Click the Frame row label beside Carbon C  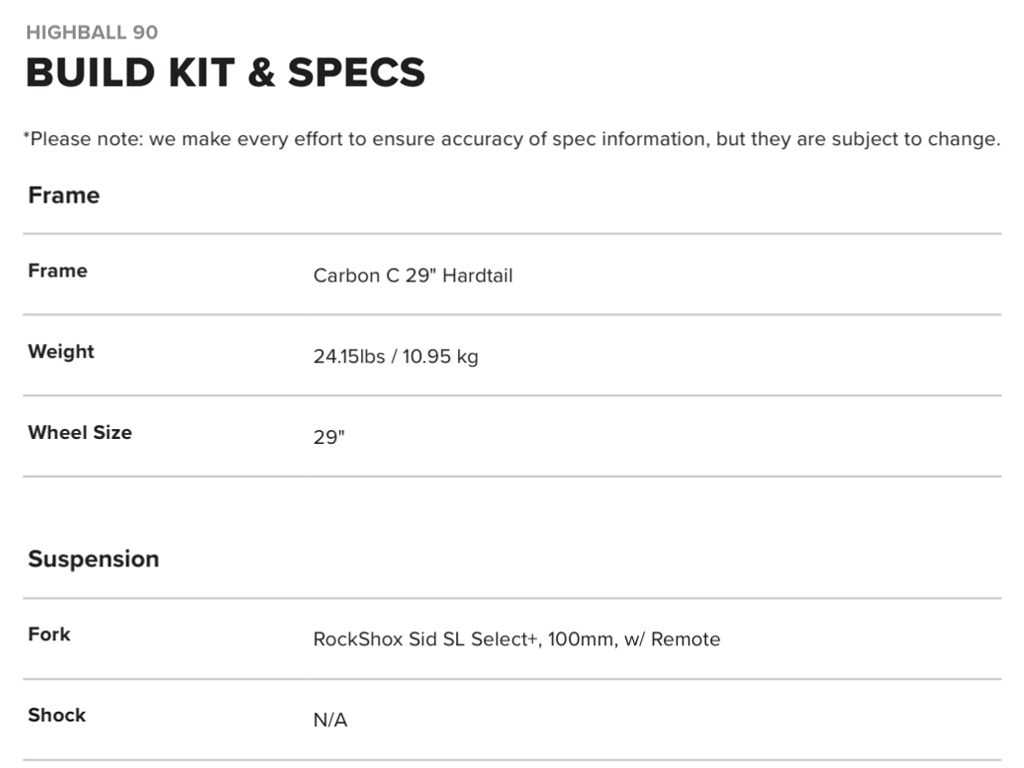pyautogui.click(x=58, y=271)
